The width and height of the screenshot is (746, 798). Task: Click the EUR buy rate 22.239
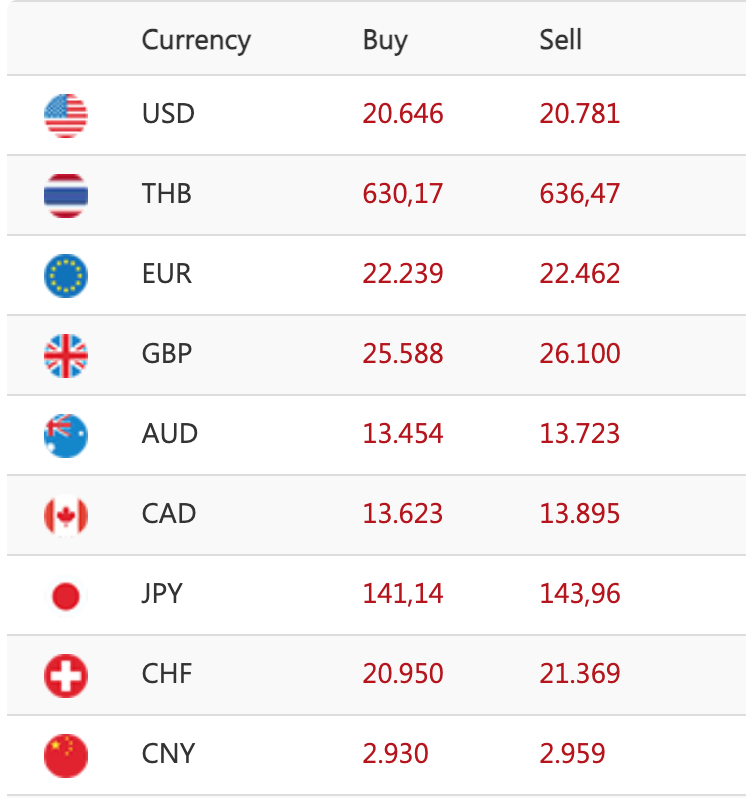point(403,274)
